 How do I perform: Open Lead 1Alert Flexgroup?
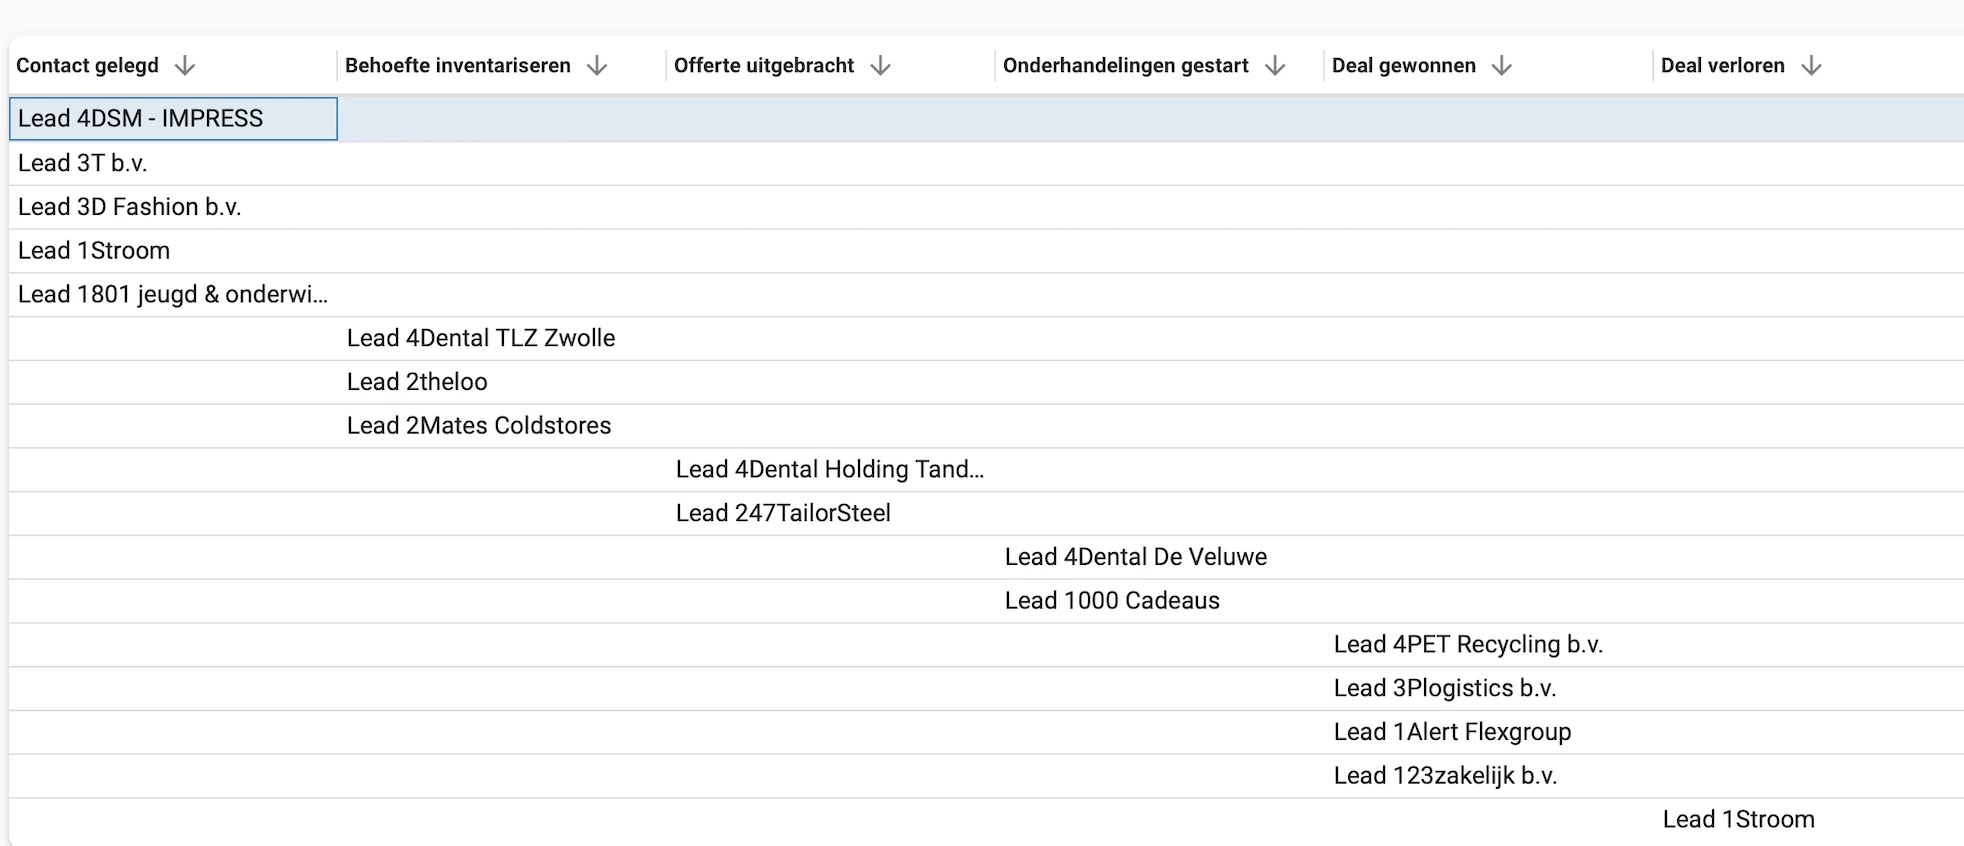pyautogui.click(x=1452, y=732)
